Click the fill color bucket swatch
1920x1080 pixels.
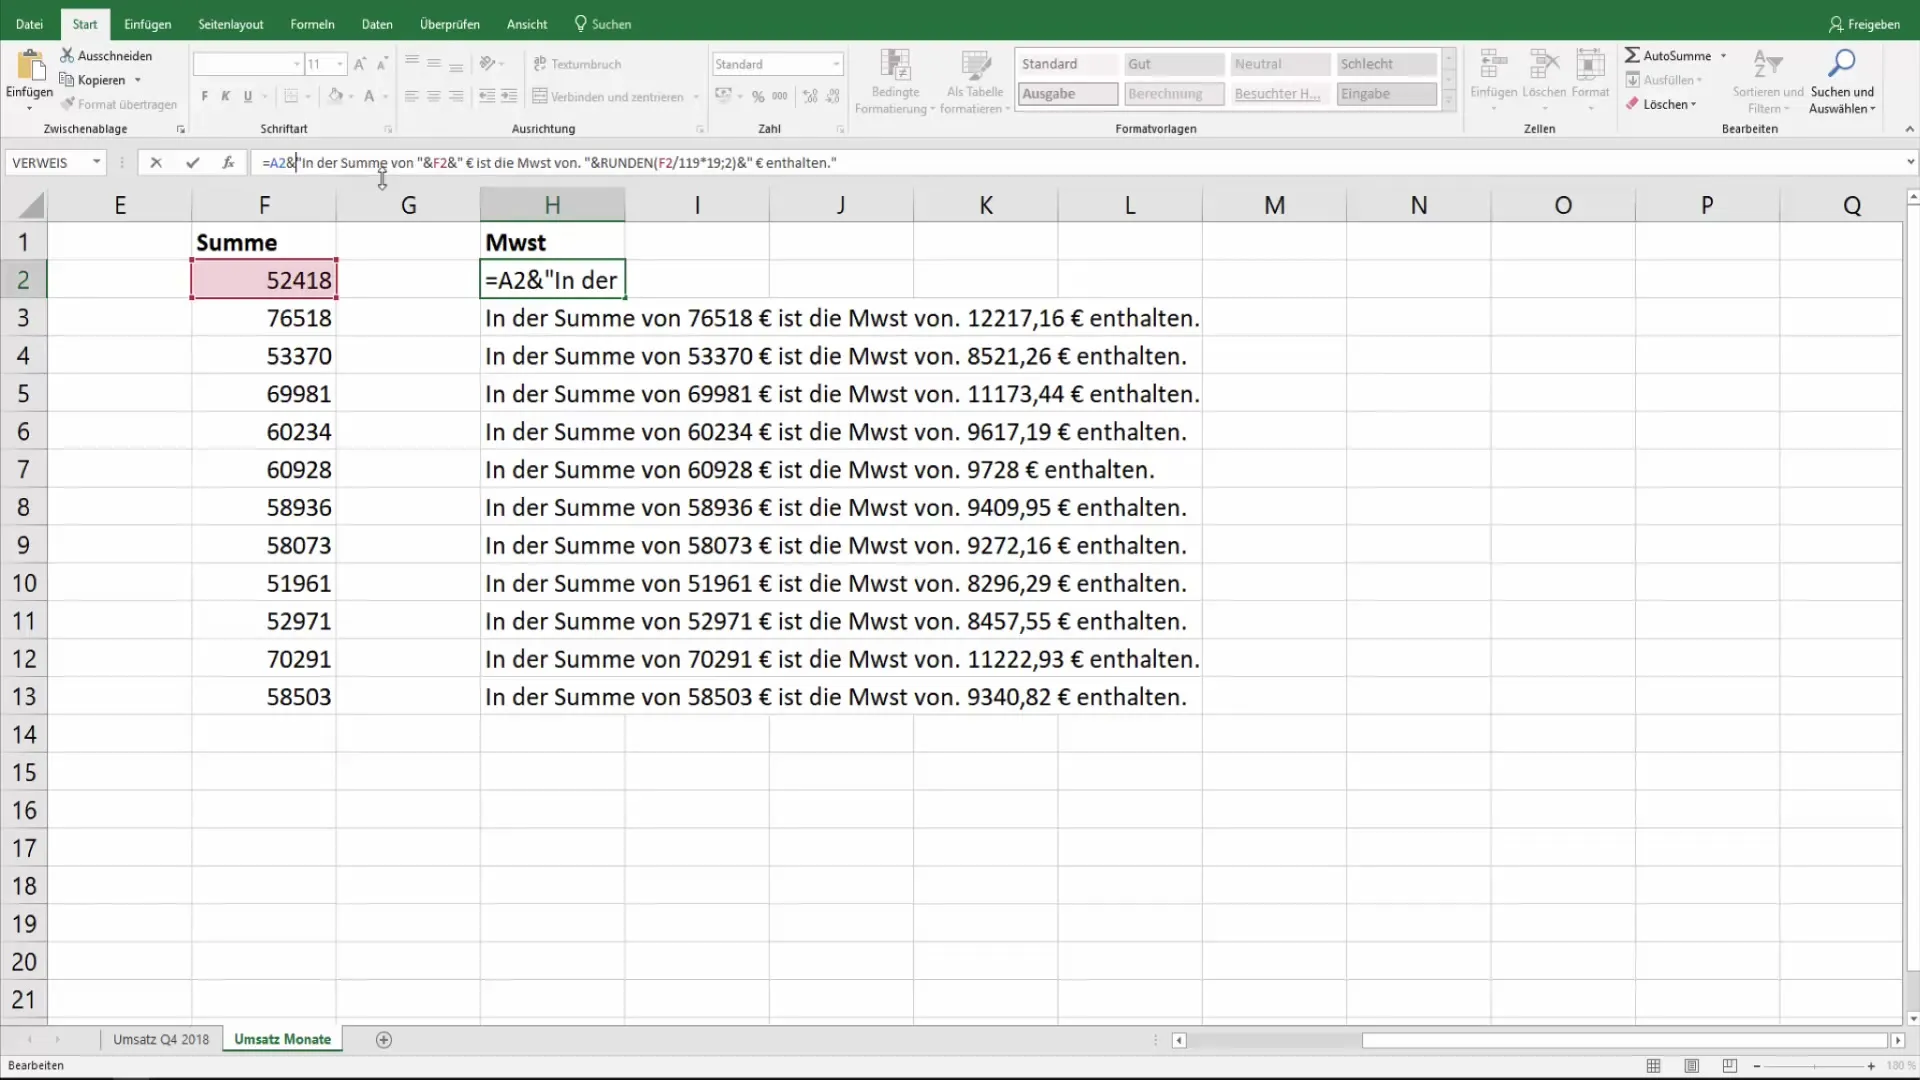(336, 97)
